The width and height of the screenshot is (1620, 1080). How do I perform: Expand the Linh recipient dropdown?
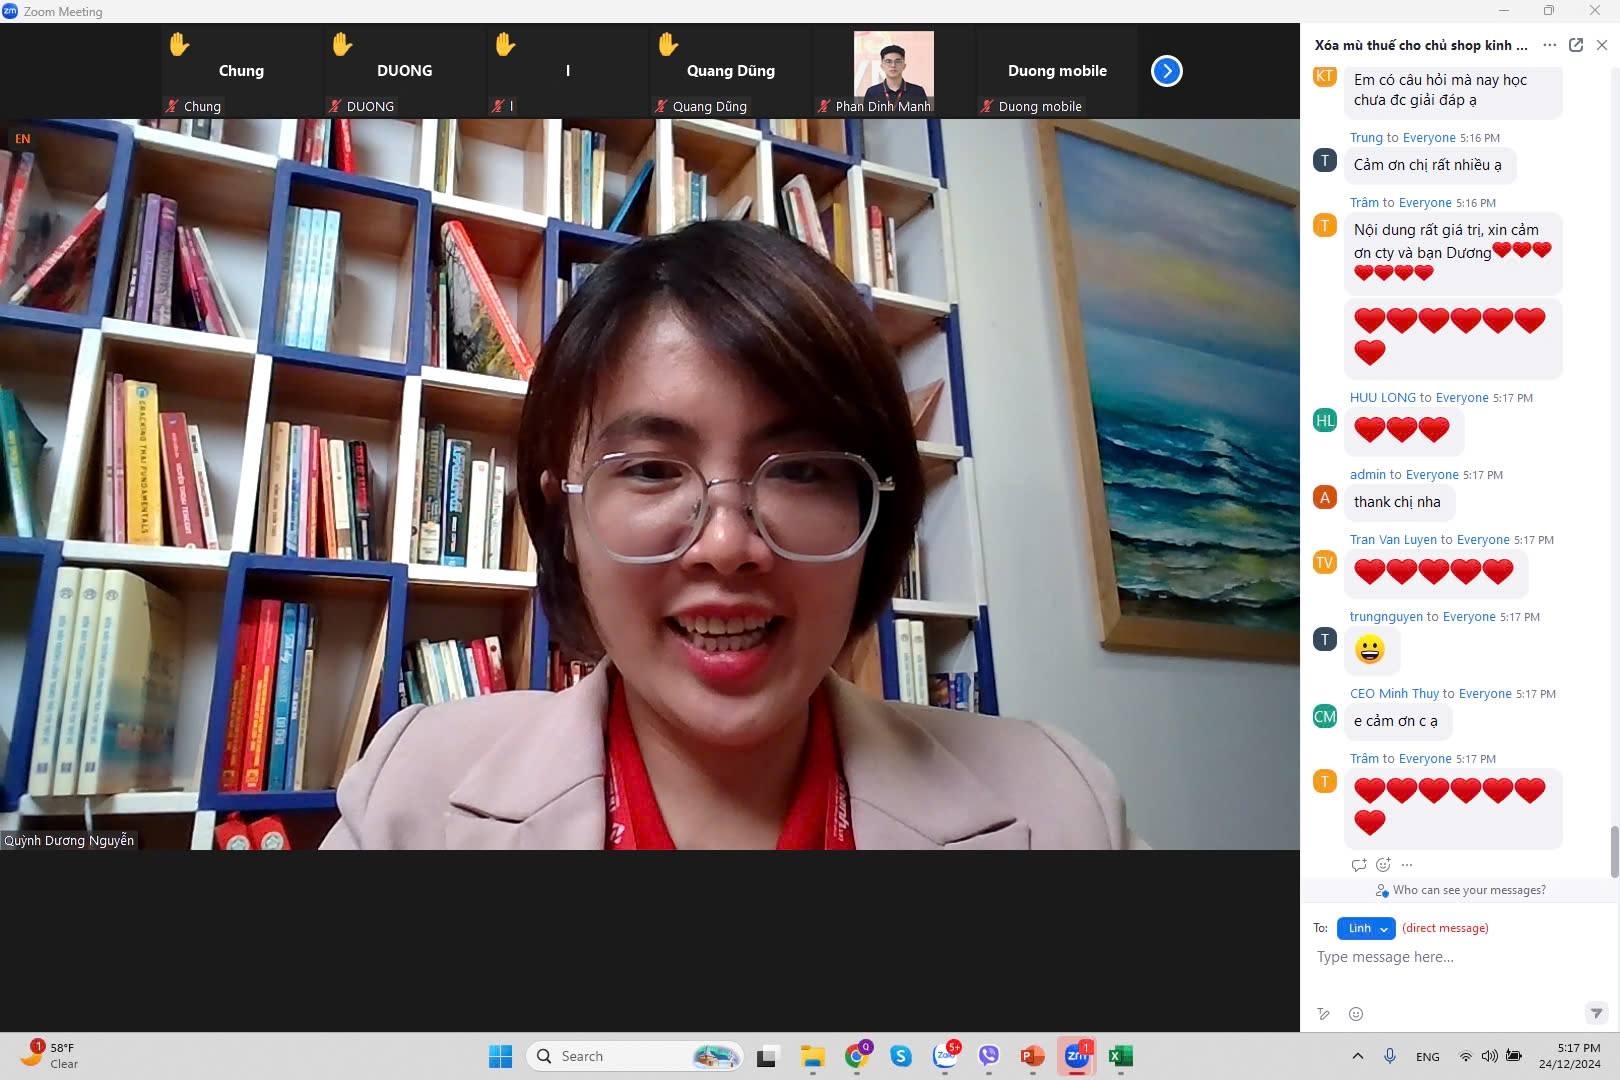[x=1366, y=928]
